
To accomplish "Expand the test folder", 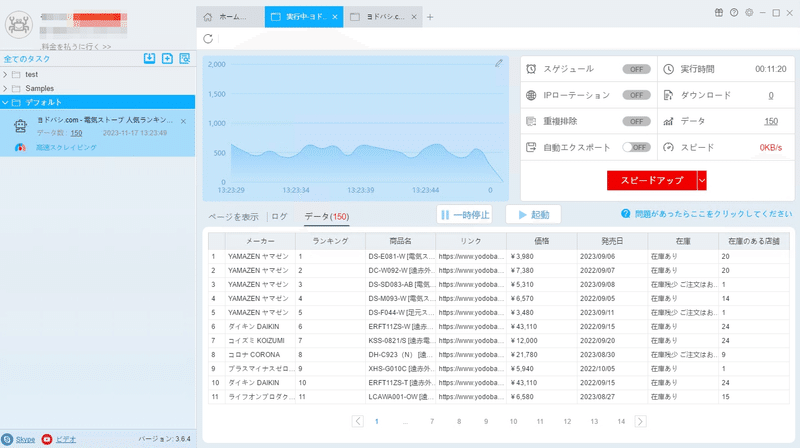I will click(5, 74).
